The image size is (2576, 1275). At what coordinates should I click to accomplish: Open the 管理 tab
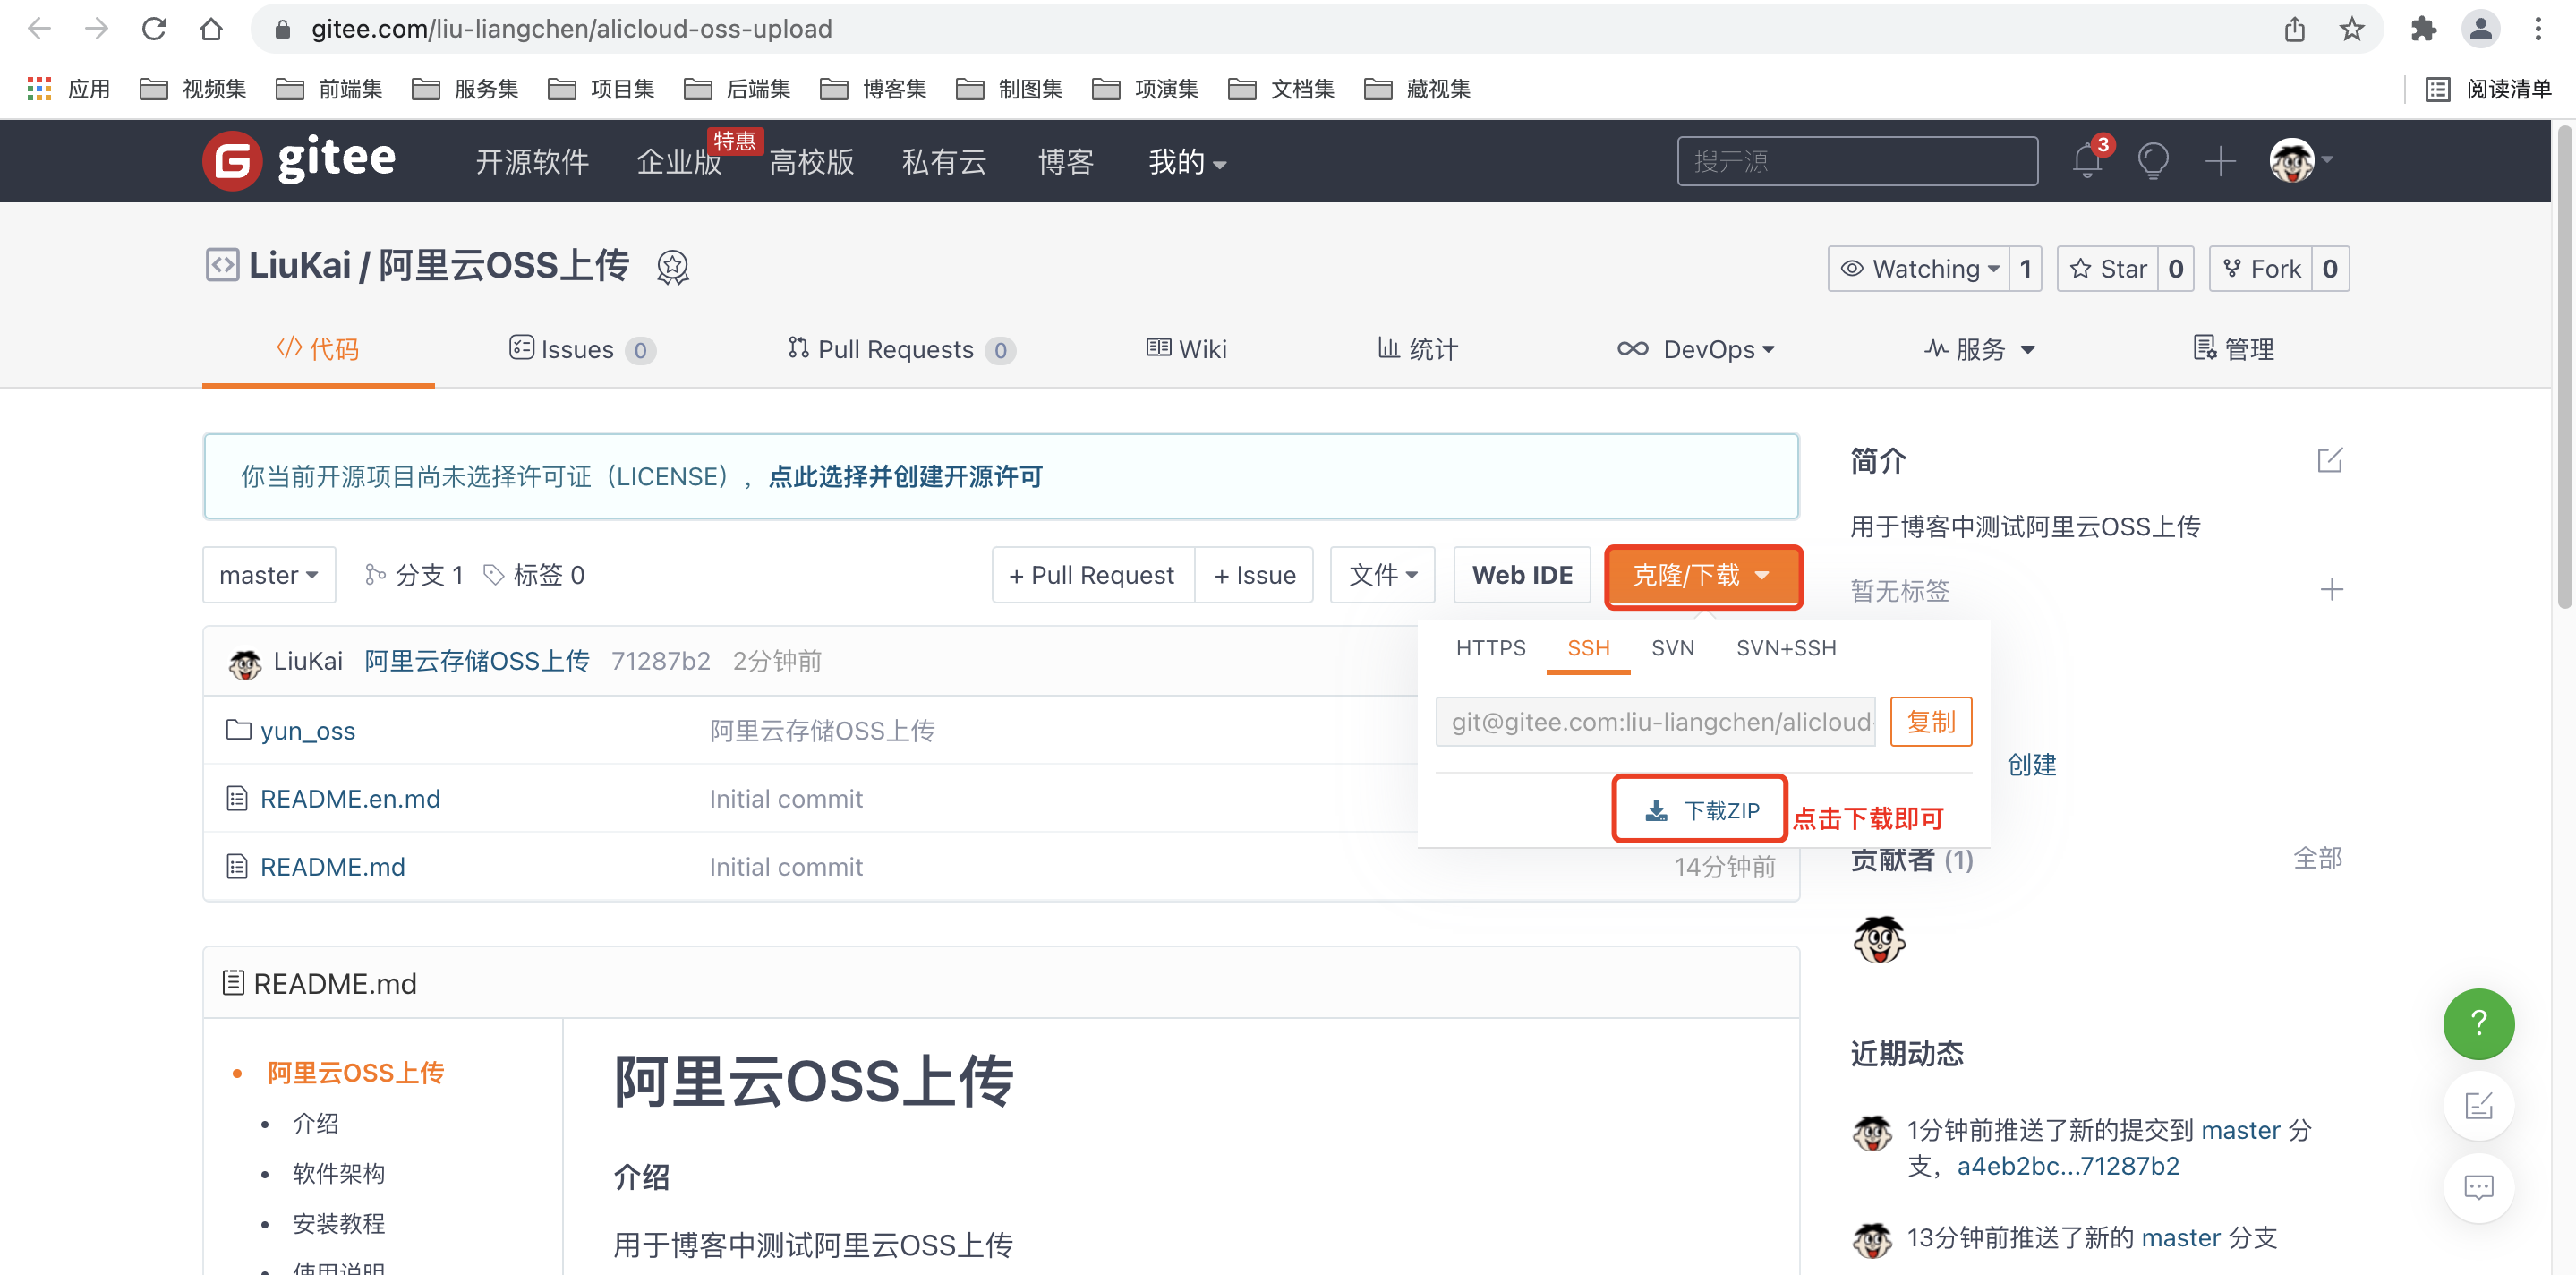[x=2234, y=349]
